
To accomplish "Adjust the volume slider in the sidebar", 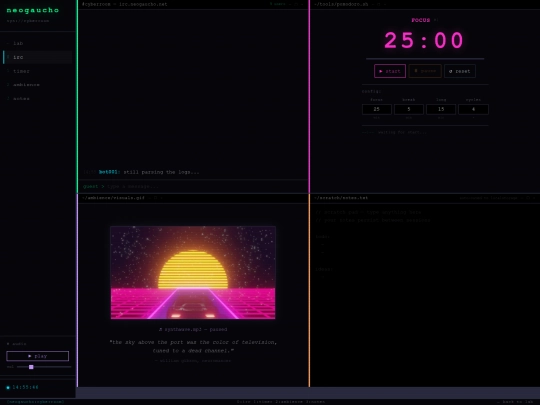I will click(44, 367).
